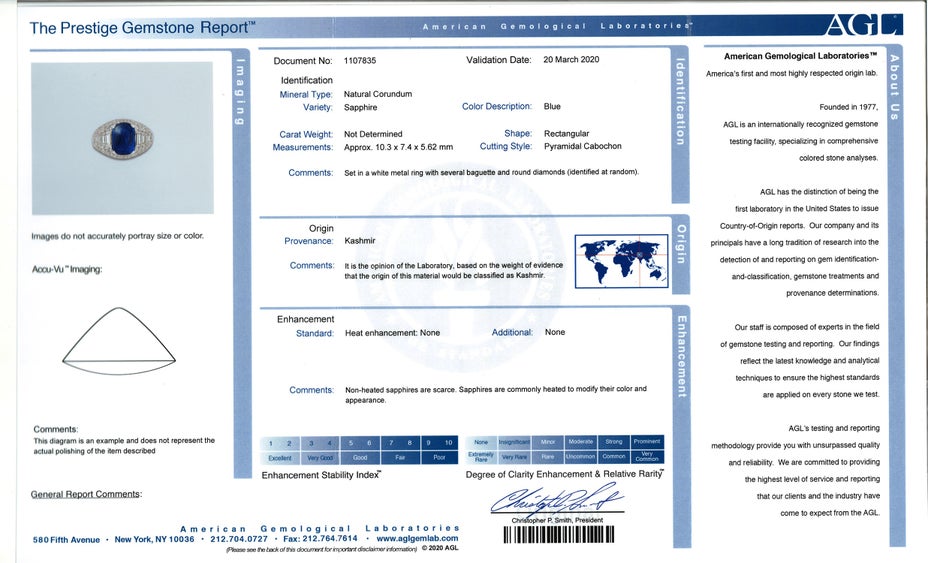Select the vertical Imaging tab
Viewport: 928px width, 563px height.
[x=240, y=92]
